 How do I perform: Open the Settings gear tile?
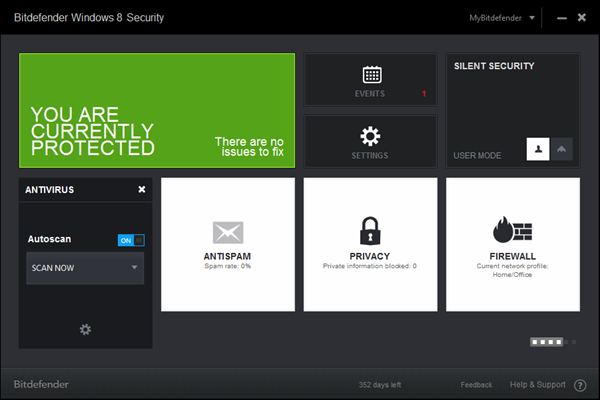click(x=370, y=141)
